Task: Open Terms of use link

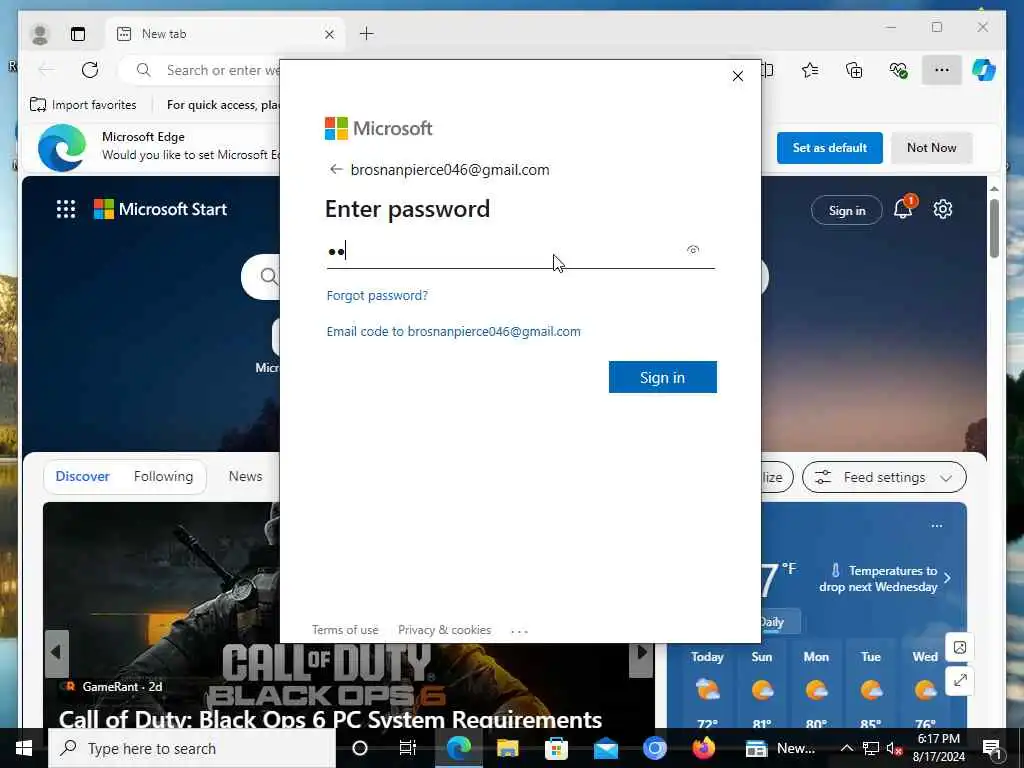Action: click(345, 630)
